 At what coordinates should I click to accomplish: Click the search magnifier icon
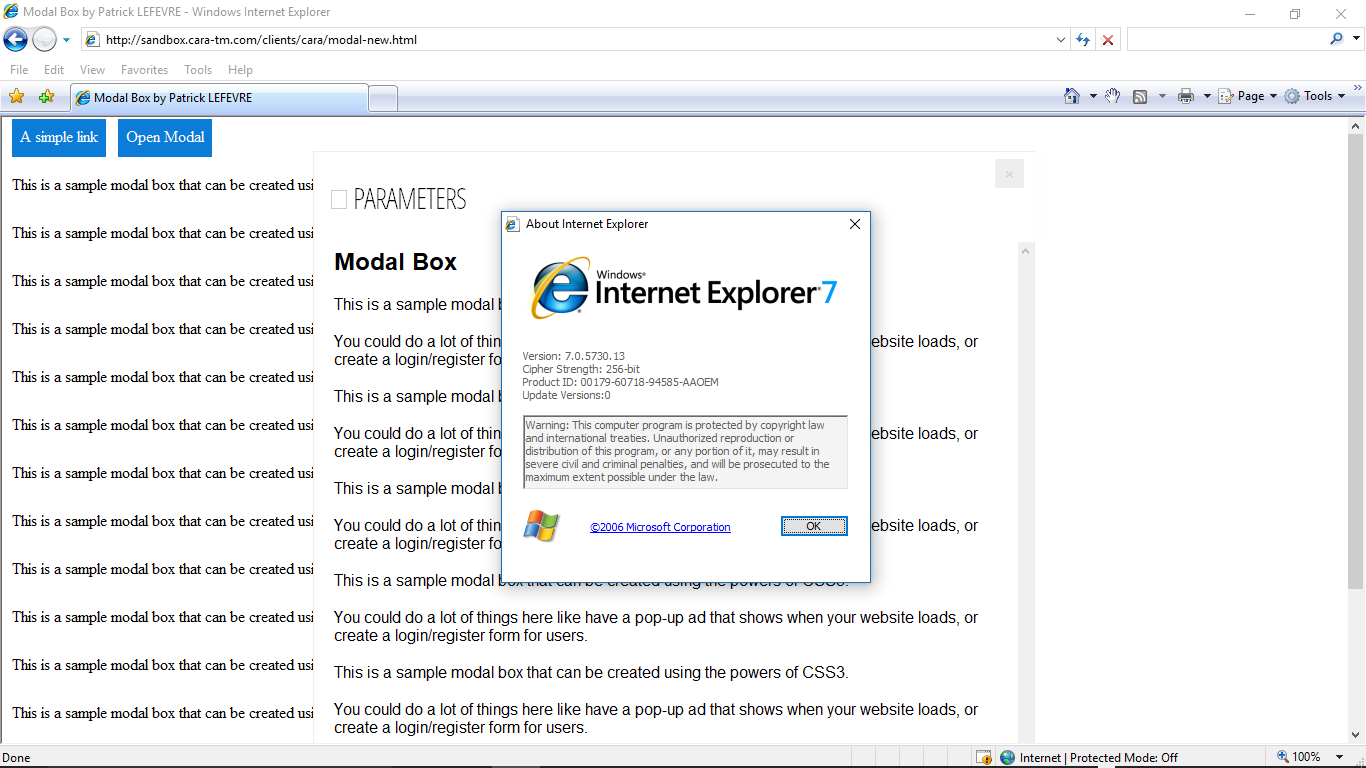click(1337, 39)
